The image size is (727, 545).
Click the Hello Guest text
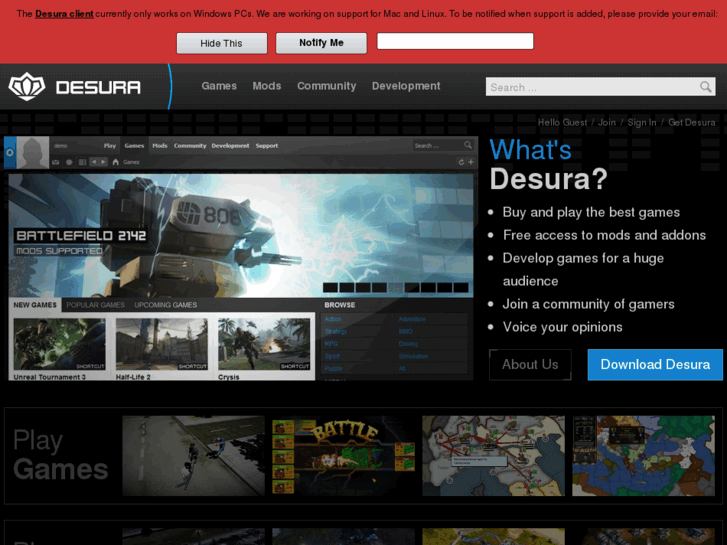(x=562, y=122)
